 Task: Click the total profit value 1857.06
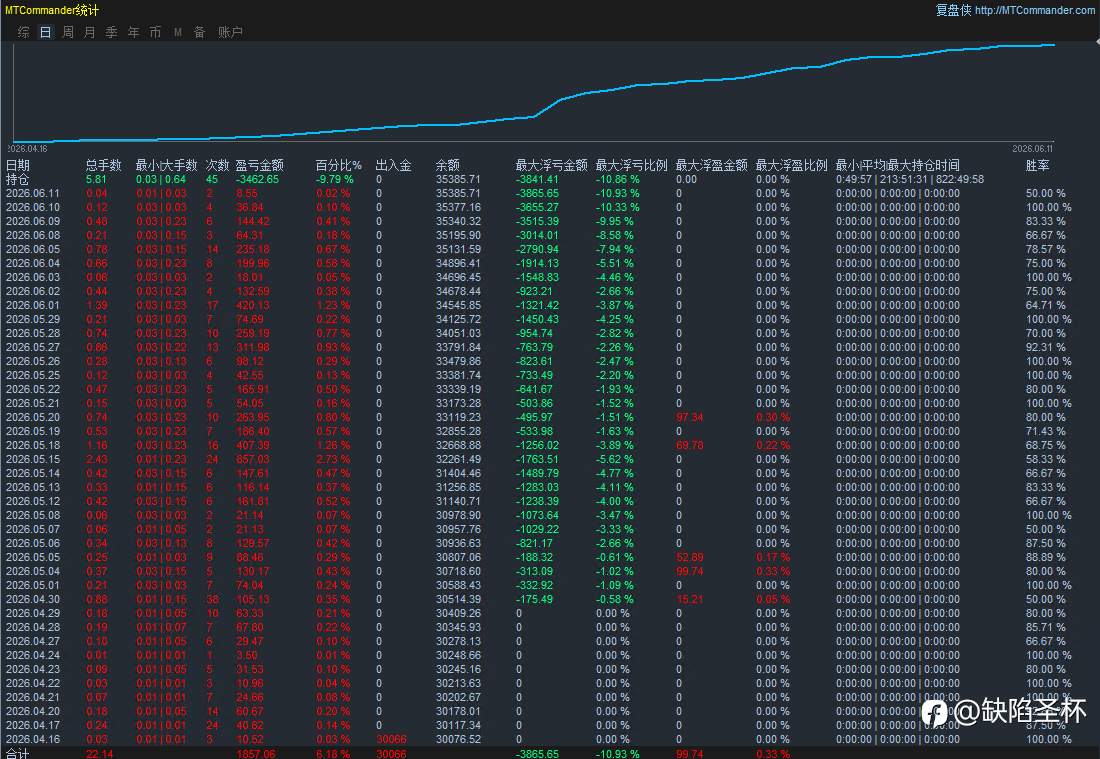(256, 754)
